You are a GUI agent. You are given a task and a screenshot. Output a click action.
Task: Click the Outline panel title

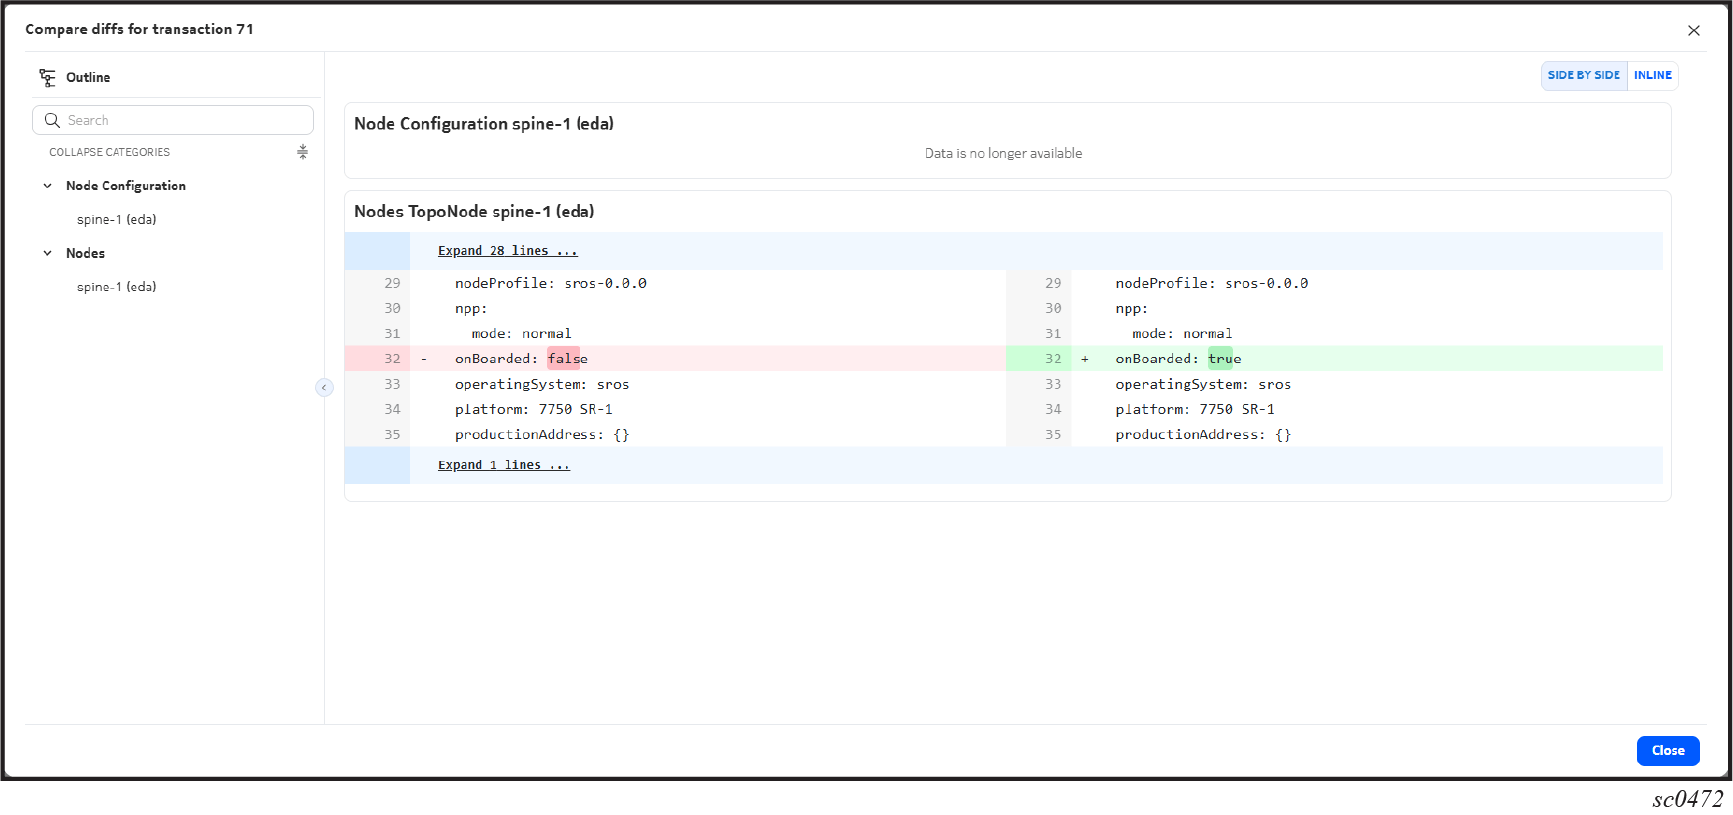(88, 77)
